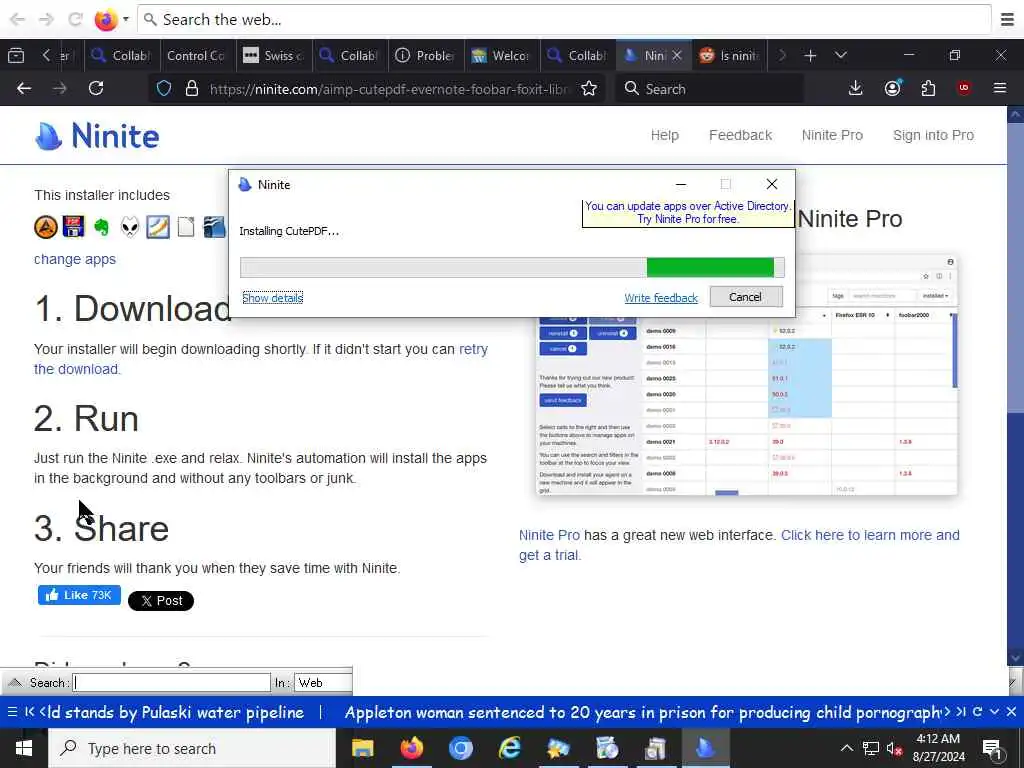This screenshot has height=768, width=1024.
Task: Go back using the Firefox toolbar back arrow
Action: click(24, 88)
